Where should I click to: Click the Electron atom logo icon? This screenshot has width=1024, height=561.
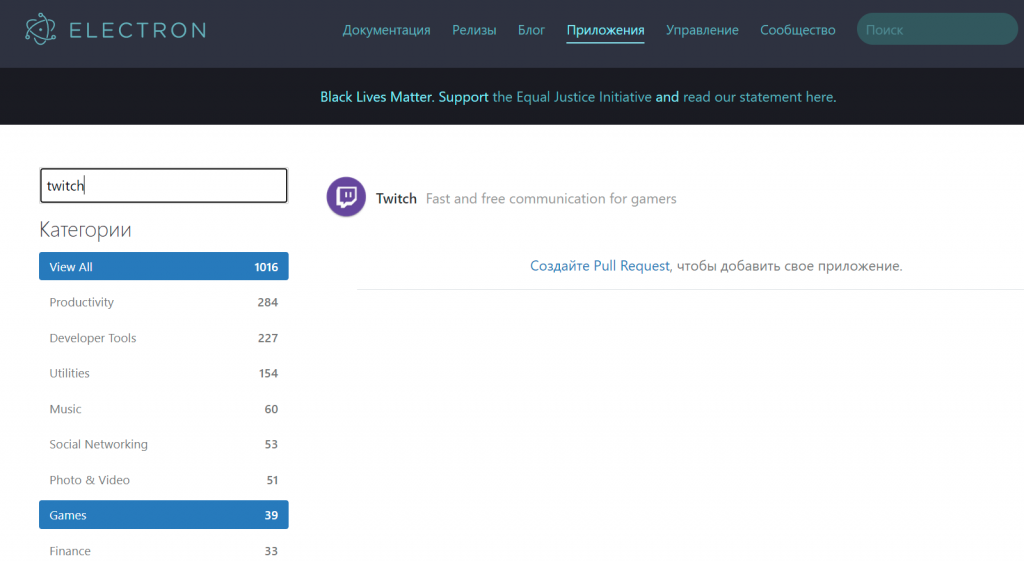pos(41,30)
